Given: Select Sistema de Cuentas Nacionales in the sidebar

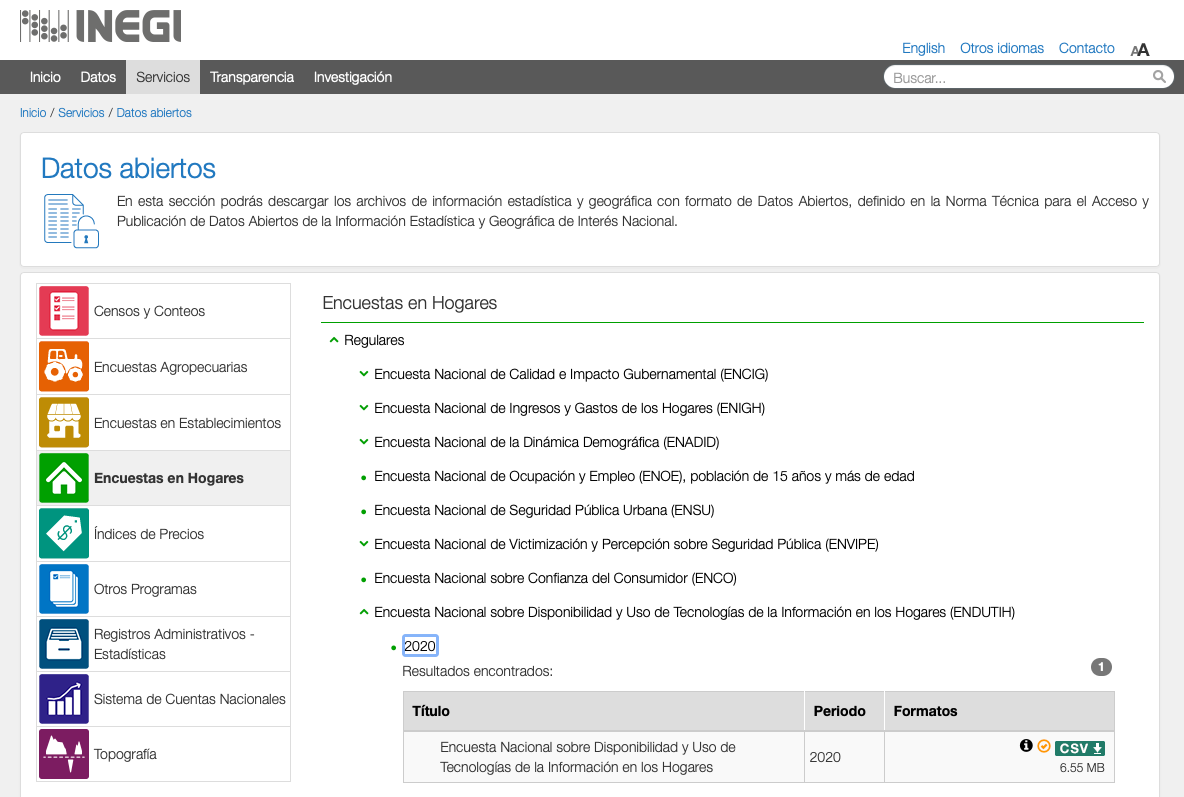Looking at the screenshot, I should point(190,700).
